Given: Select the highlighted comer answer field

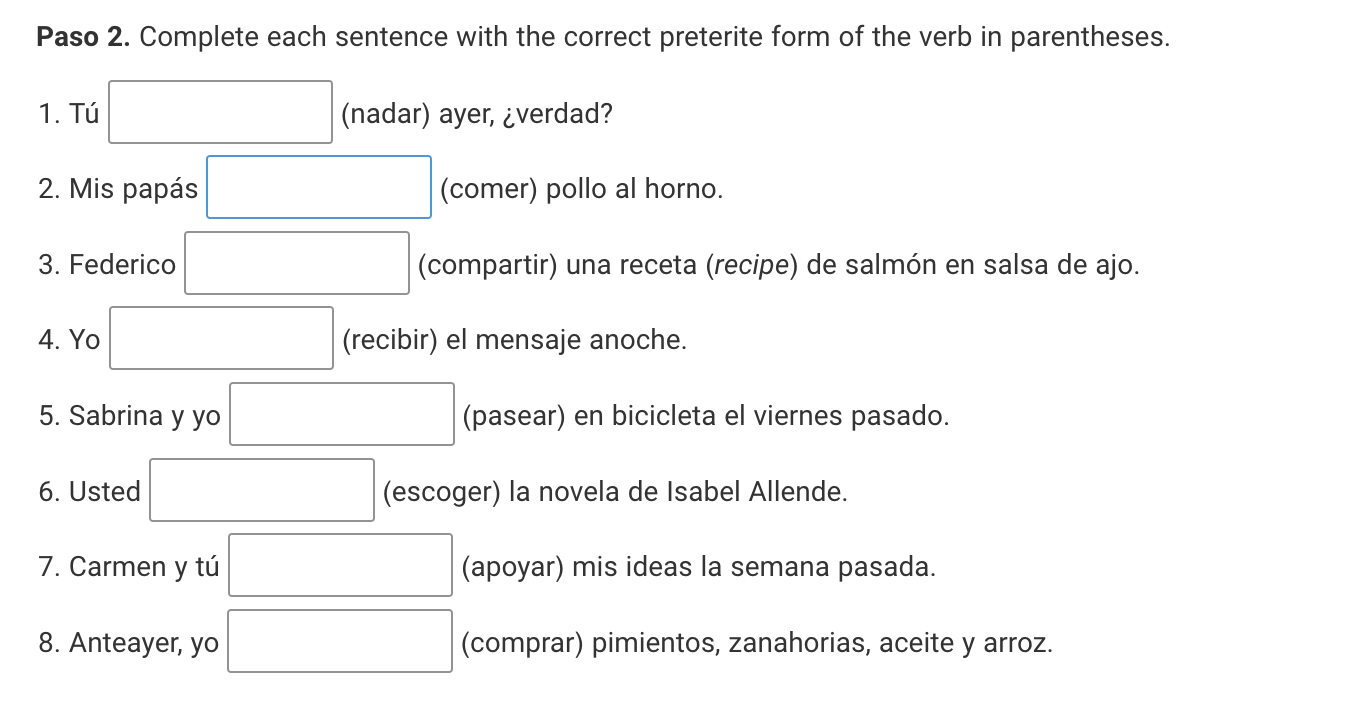Looking at the screenshot, I should click(x=318, y=187).
